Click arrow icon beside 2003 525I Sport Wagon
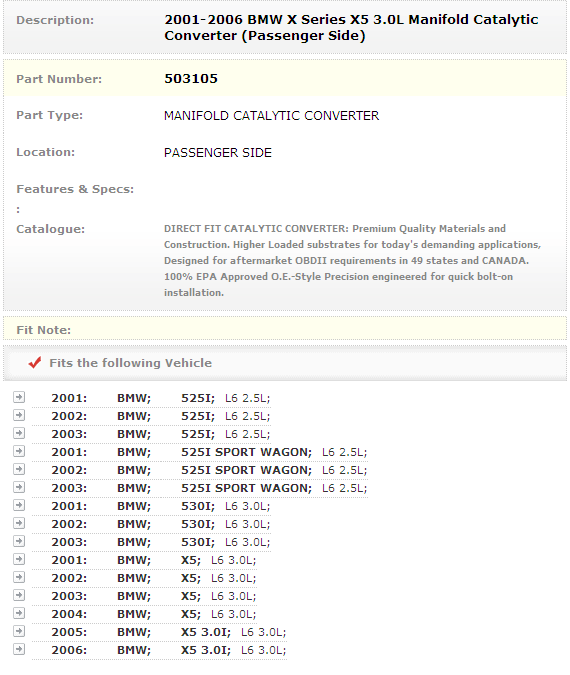 (x=19, y=487)
